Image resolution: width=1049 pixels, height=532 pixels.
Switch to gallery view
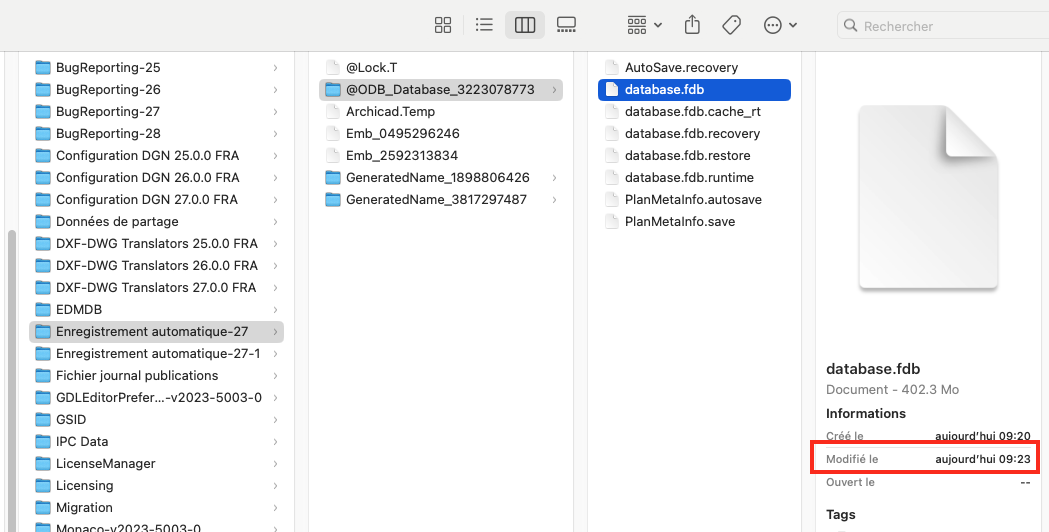(x=566, y=25)
